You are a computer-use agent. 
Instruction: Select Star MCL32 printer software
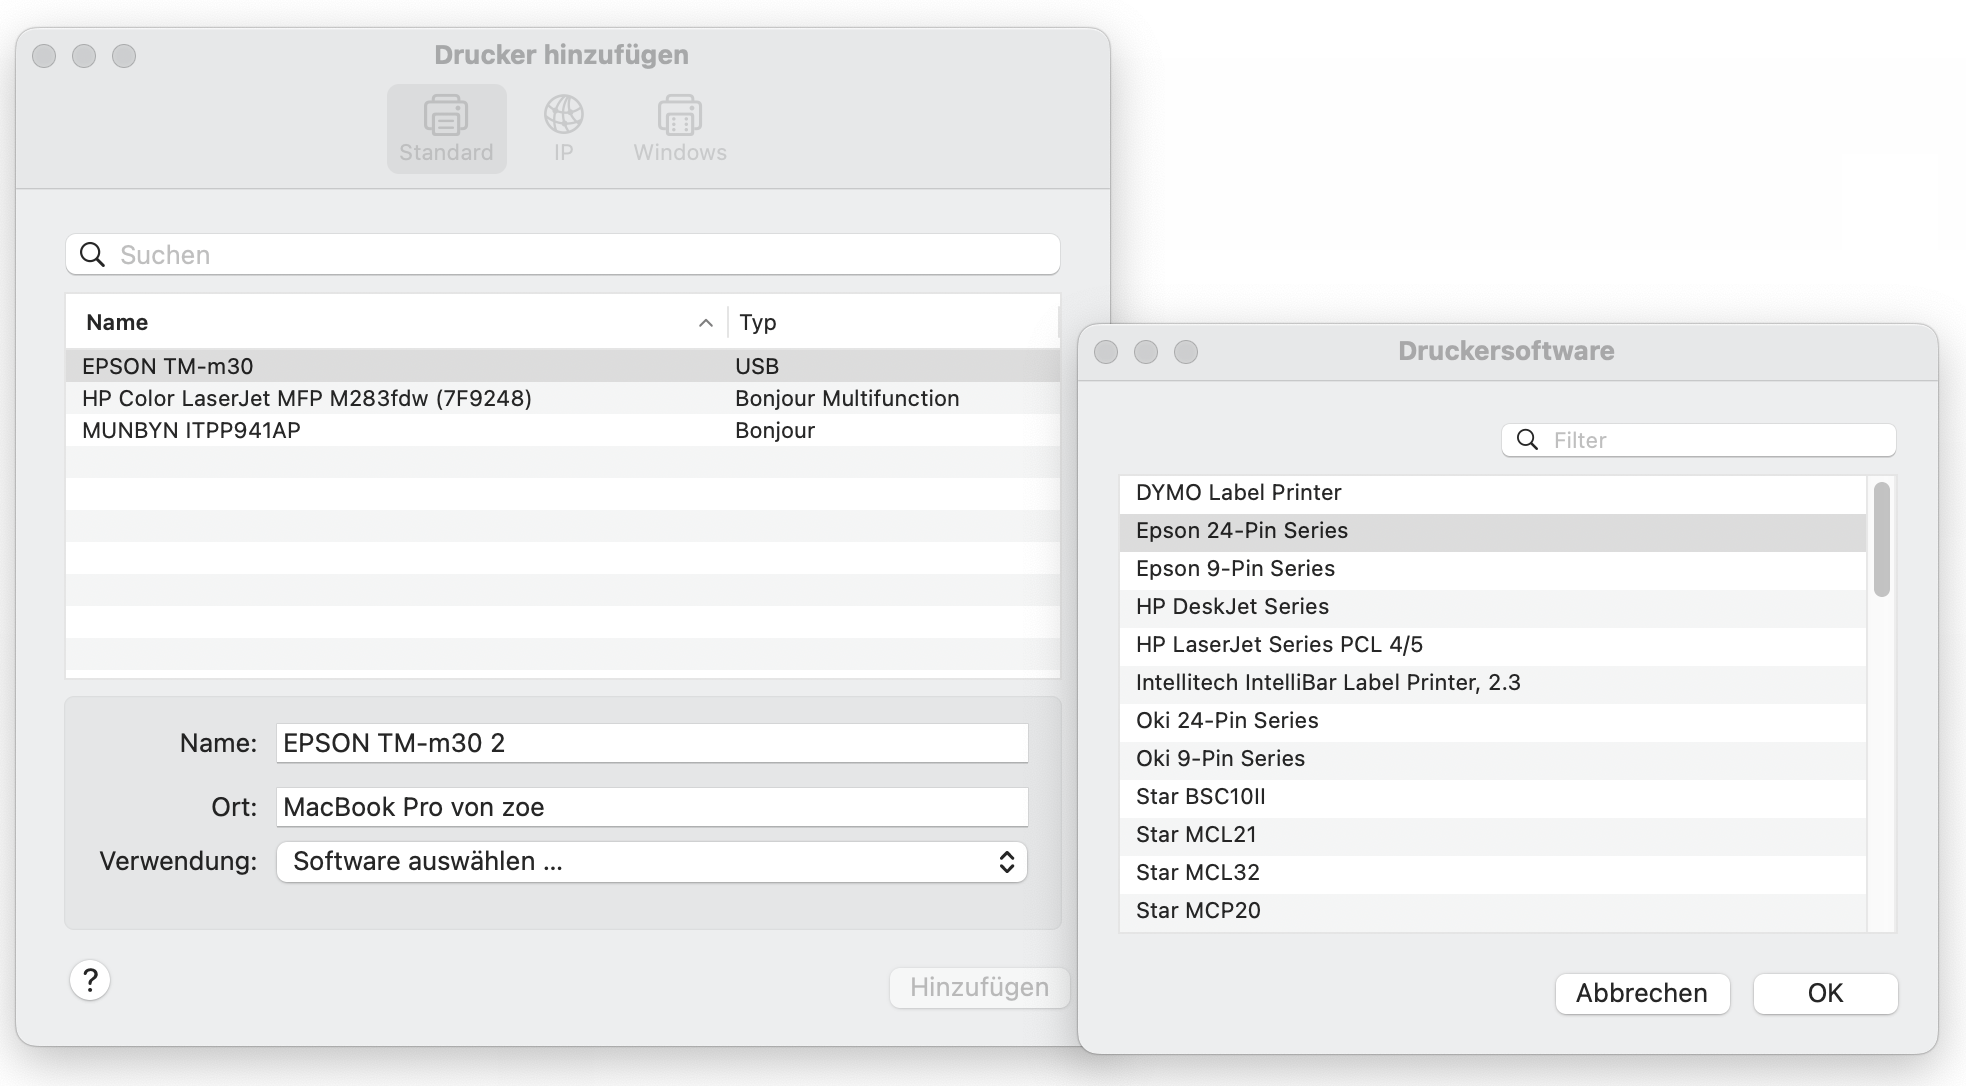1197,872
